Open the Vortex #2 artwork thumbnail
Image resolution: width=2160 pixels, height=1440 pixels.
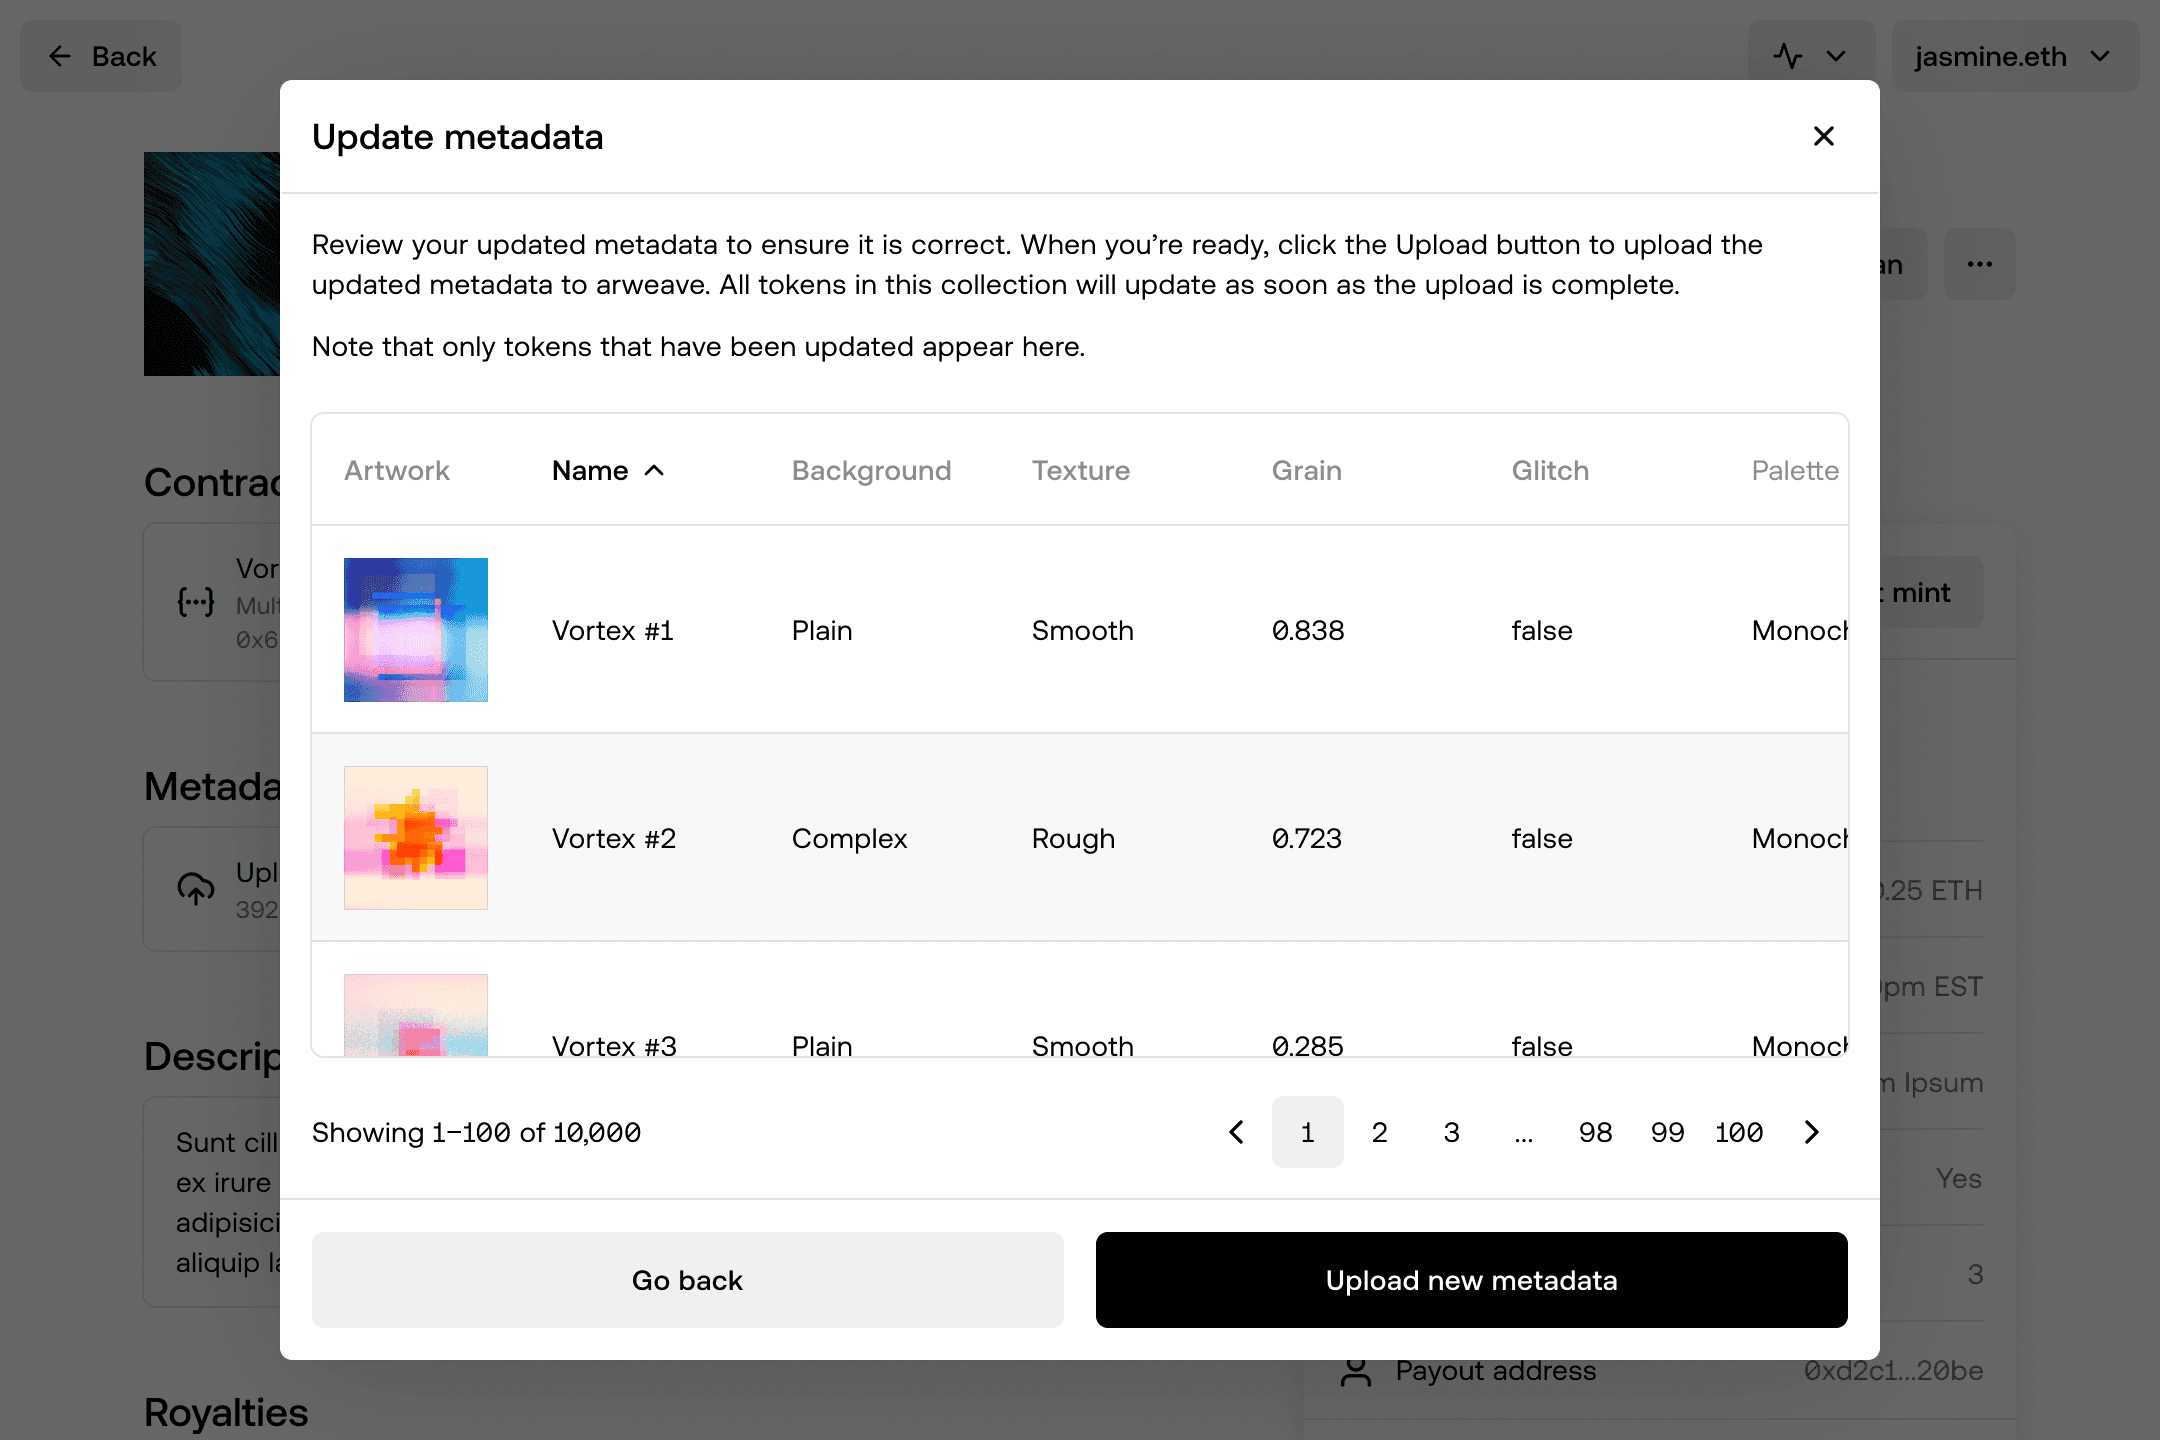[416, 838]
